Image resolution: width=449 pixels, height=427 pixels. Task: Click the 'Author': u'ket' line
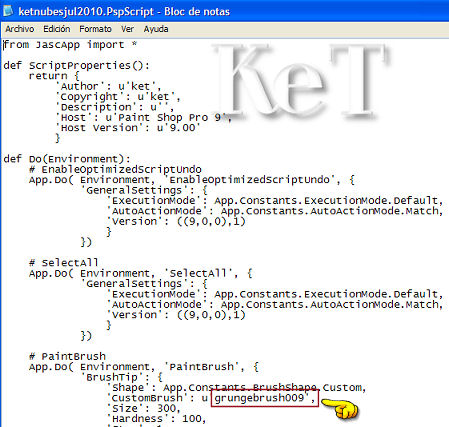pos(108,86)
